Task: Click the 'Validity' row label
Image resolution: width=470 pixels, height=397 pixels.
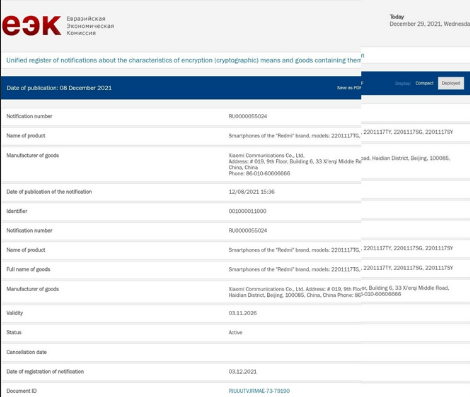Action: (15, 313)
